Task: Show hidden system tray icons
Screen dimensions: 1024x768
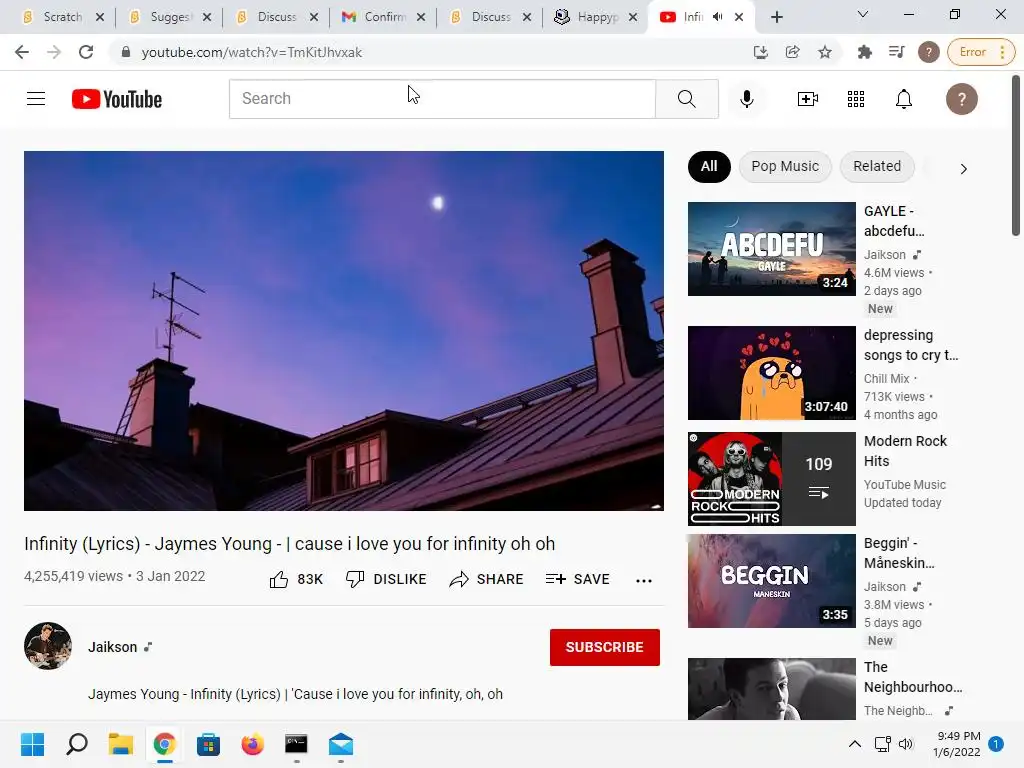Action: click(x=854, y=744)
